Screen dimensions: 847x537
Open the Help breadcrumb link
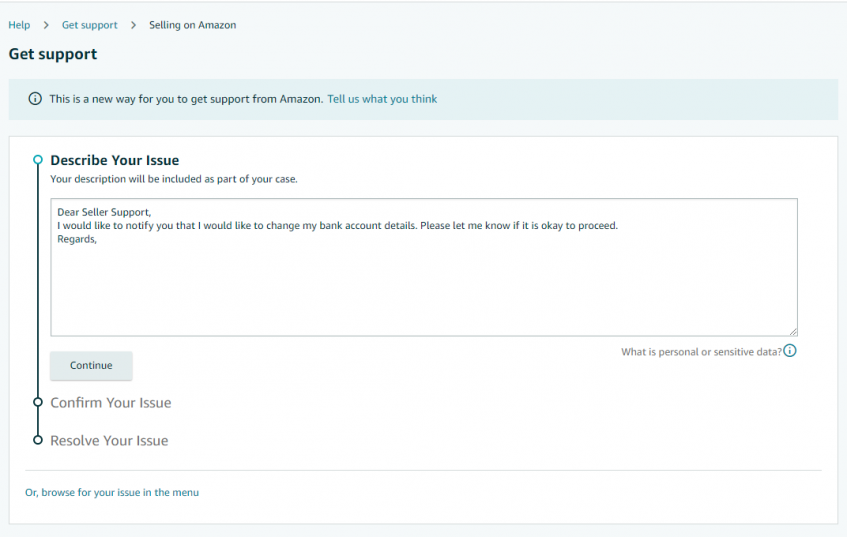pyautogui.click(x=19, y=25)
